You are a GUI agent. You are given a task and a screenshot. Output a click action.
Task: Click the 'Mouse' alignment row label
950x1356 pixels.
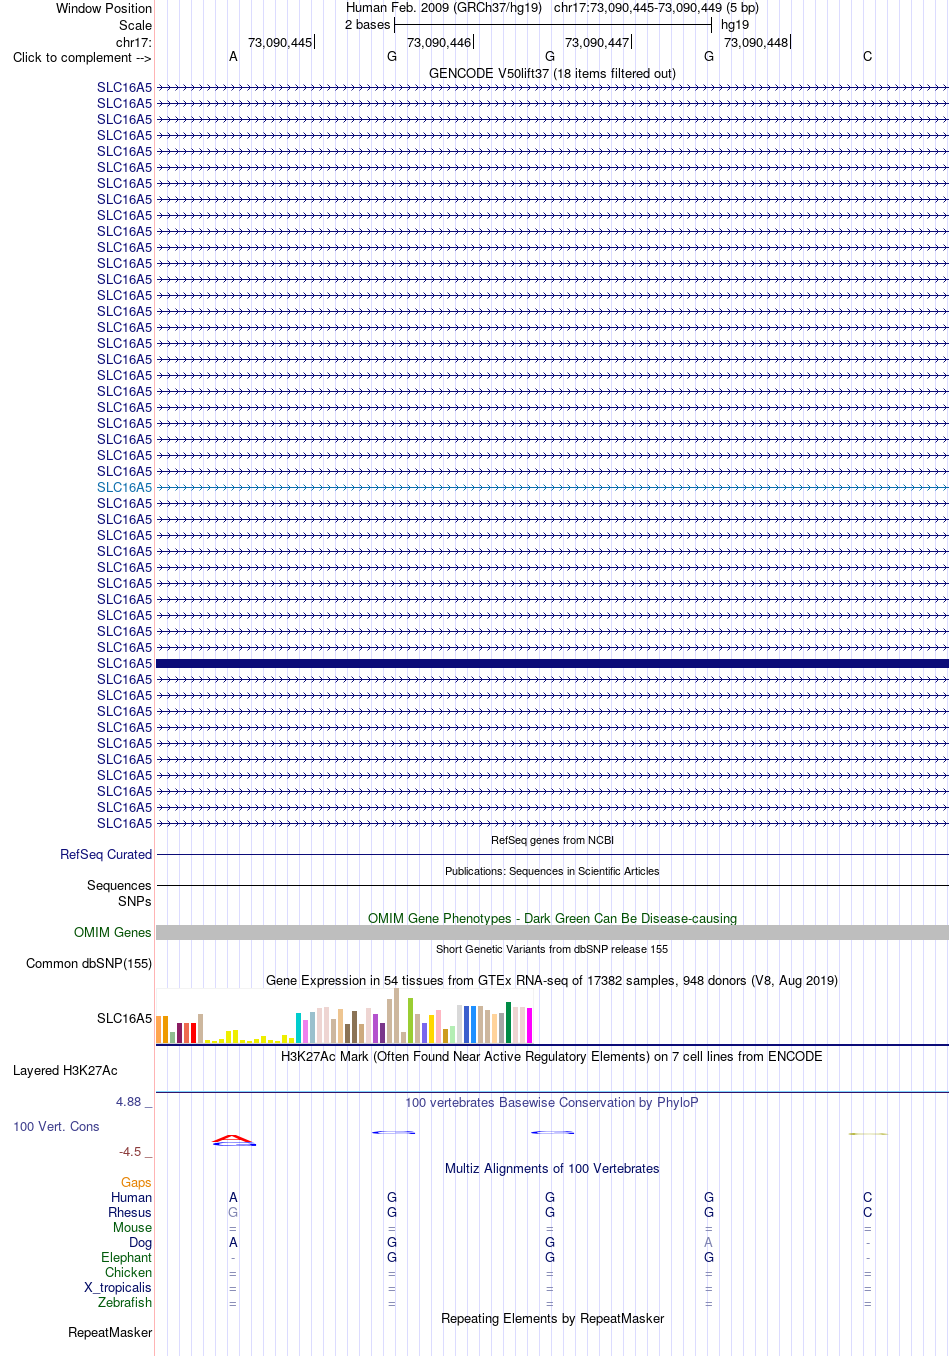(x=132, y=1227)
